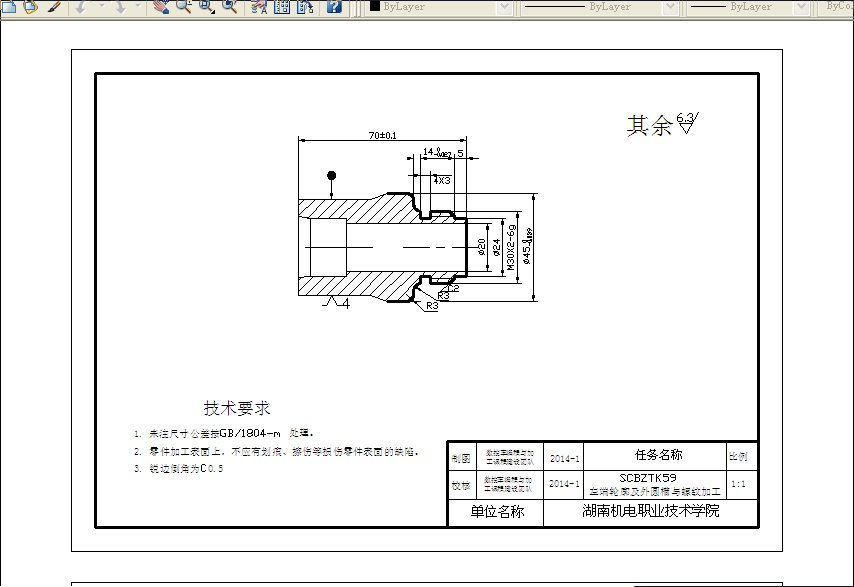
Task: Select the 70±0.1 dimension text
Action: tap(383, 136)
